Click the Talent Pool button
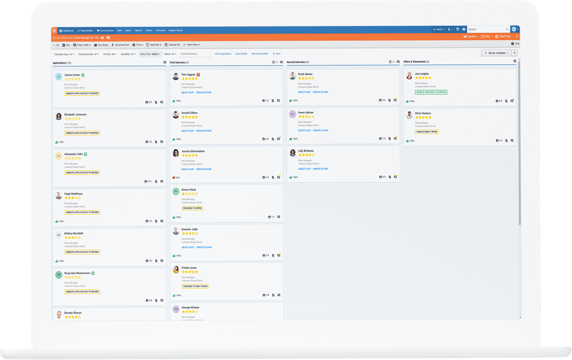This screenshot has height=360, width=572. point(503,36)
